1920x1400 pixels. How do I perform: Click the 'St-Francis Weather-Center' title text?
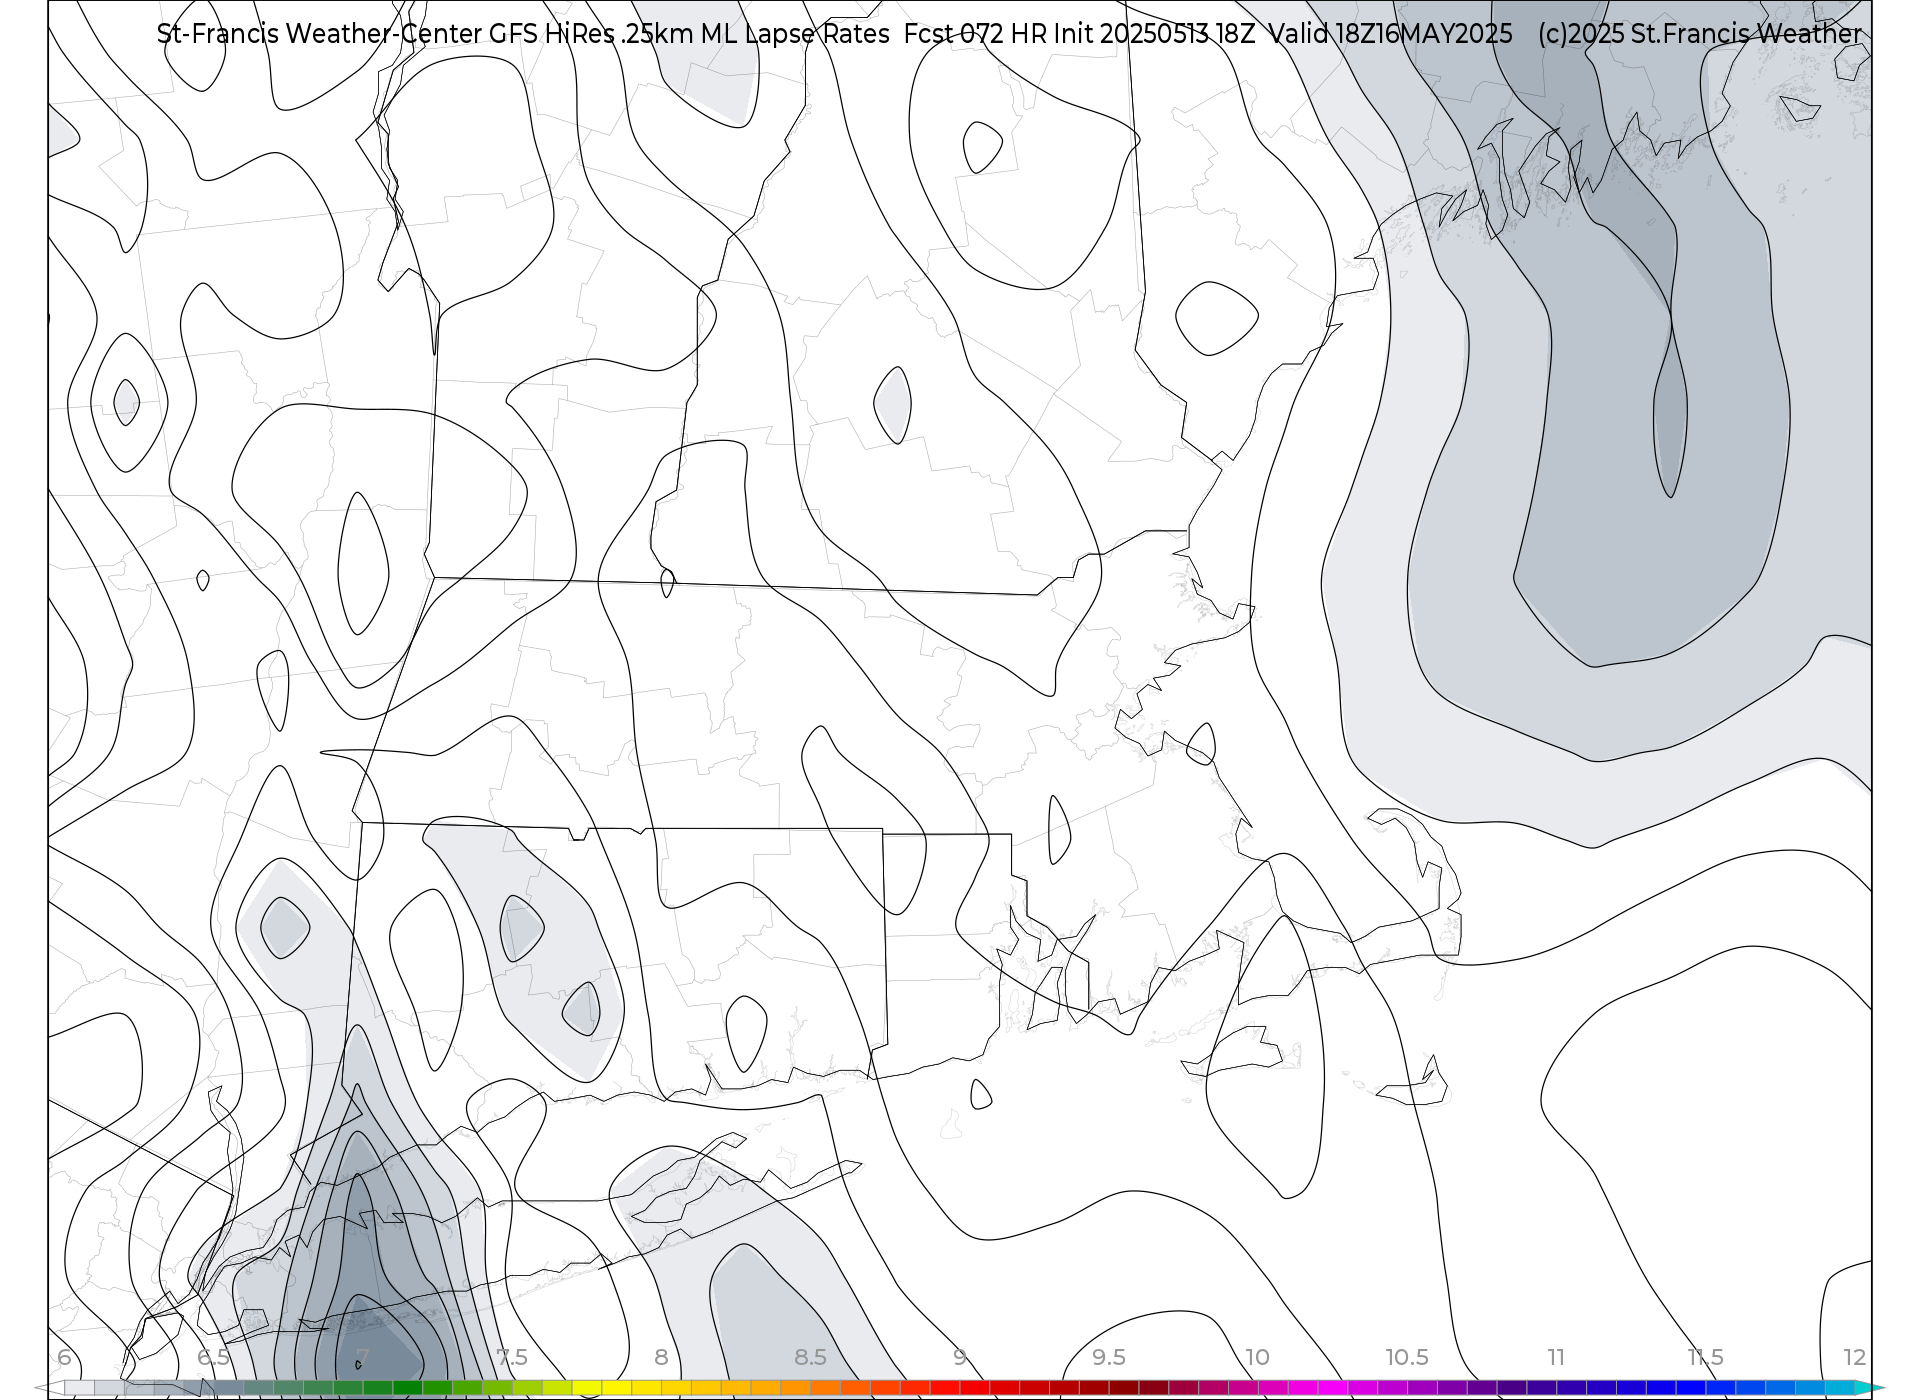tap(319, 34)
